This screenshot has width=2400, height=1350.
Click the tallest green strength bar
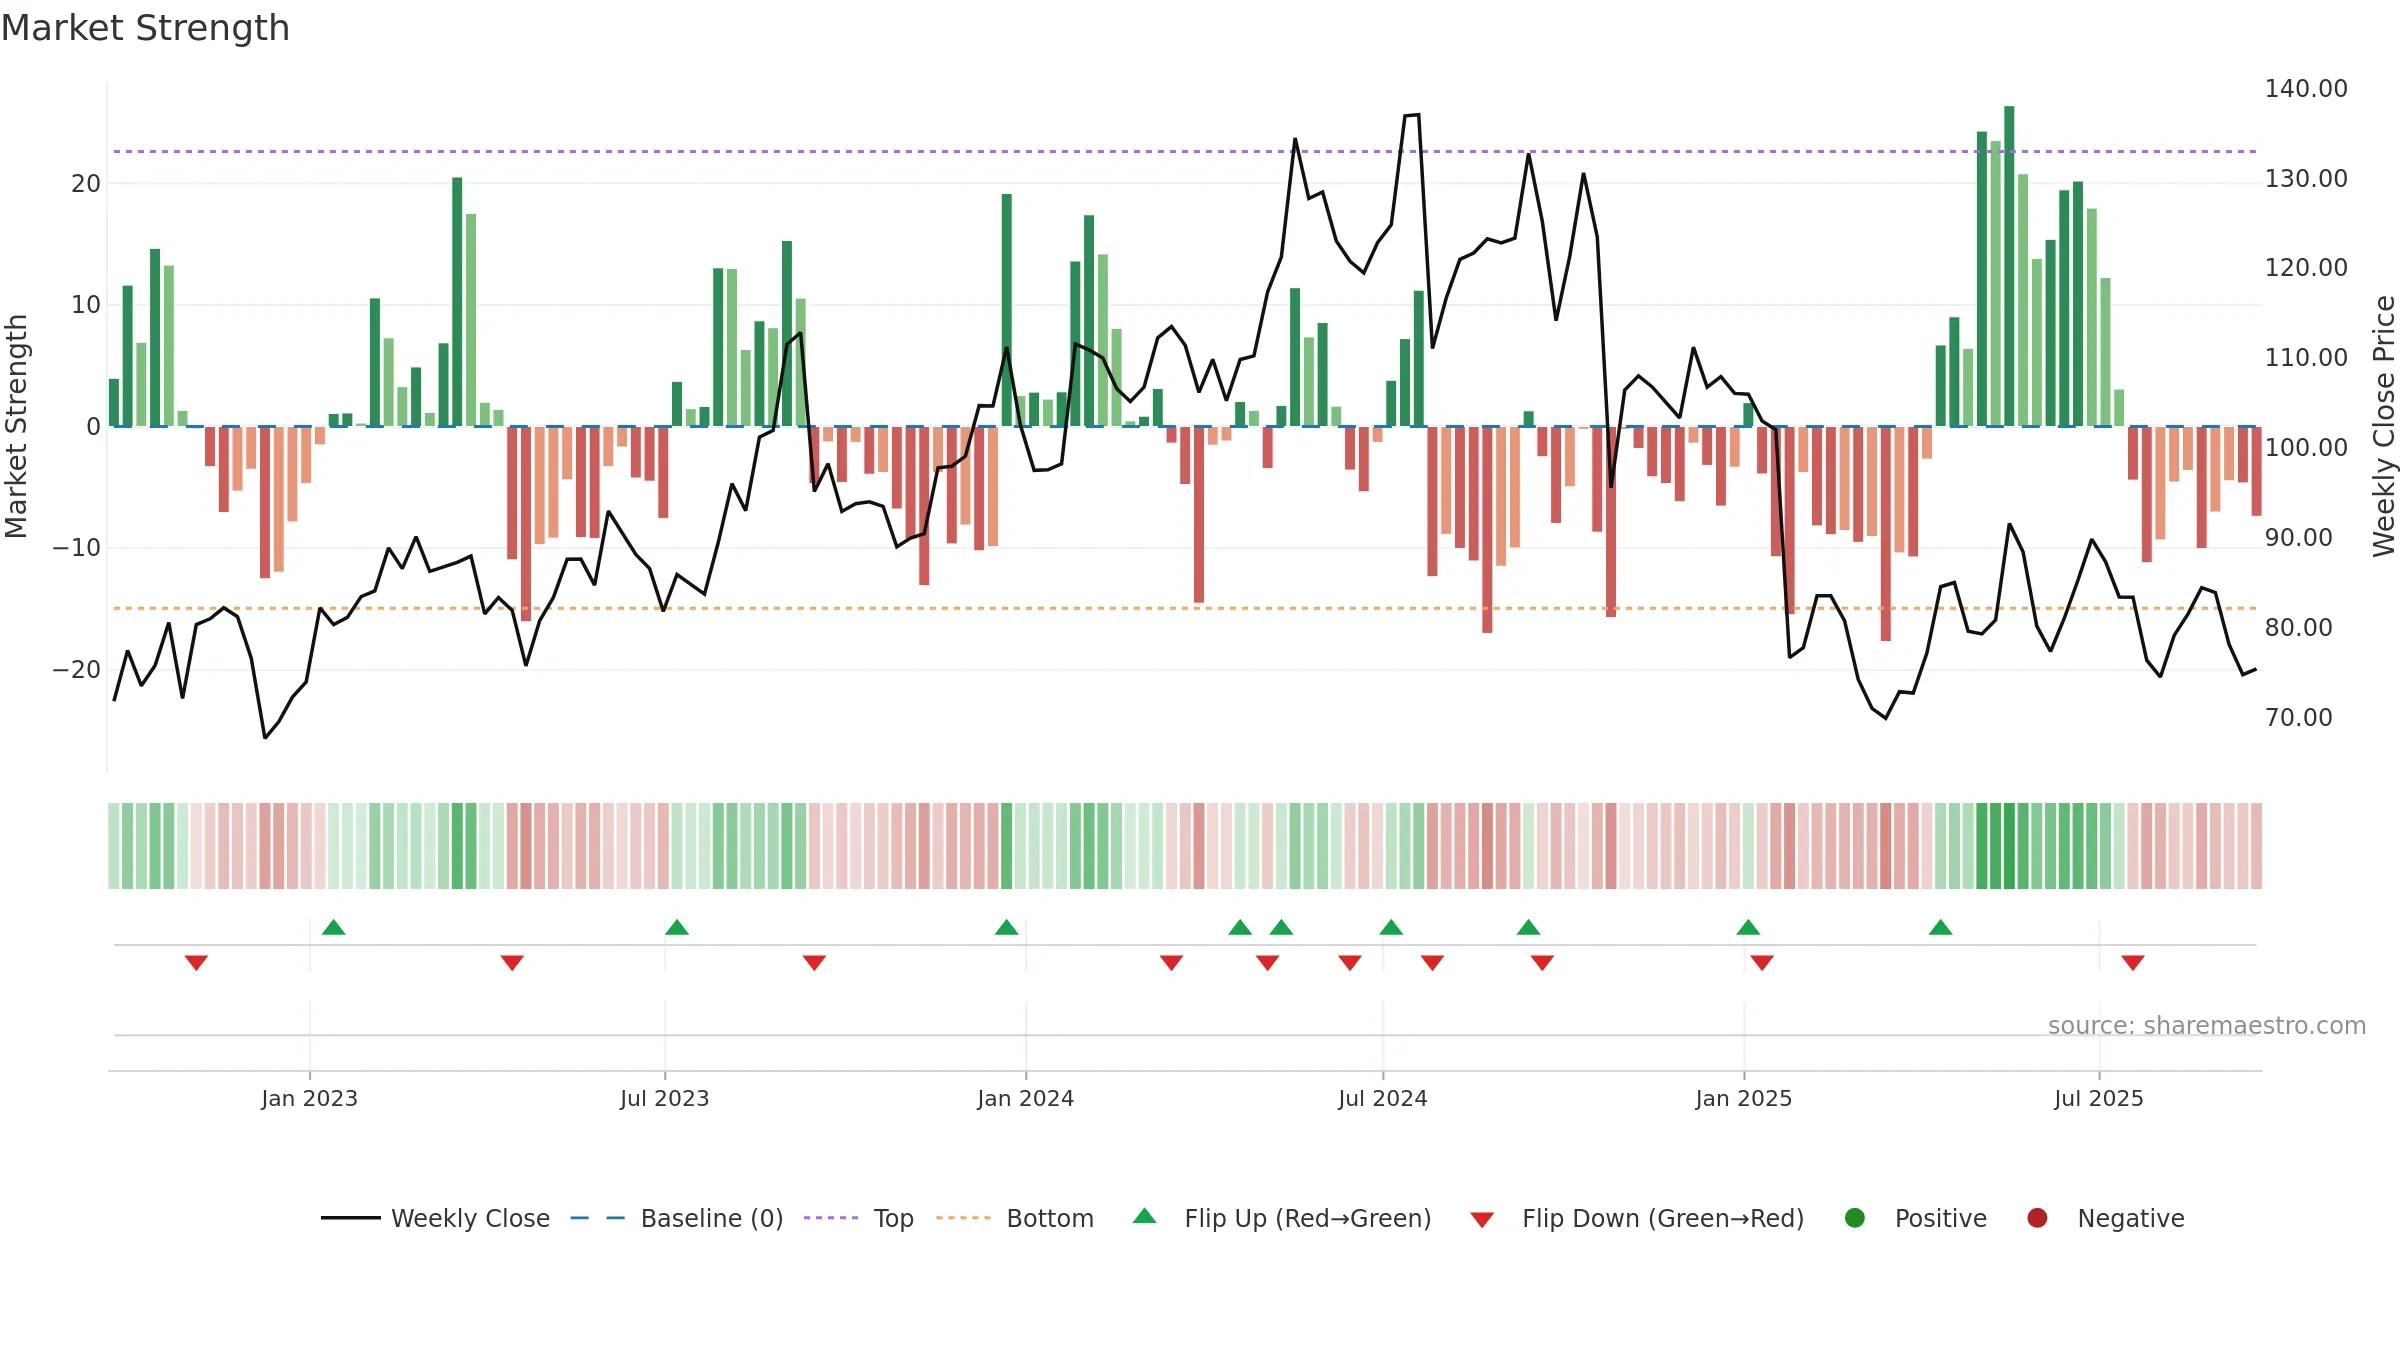coord(2009,266)
